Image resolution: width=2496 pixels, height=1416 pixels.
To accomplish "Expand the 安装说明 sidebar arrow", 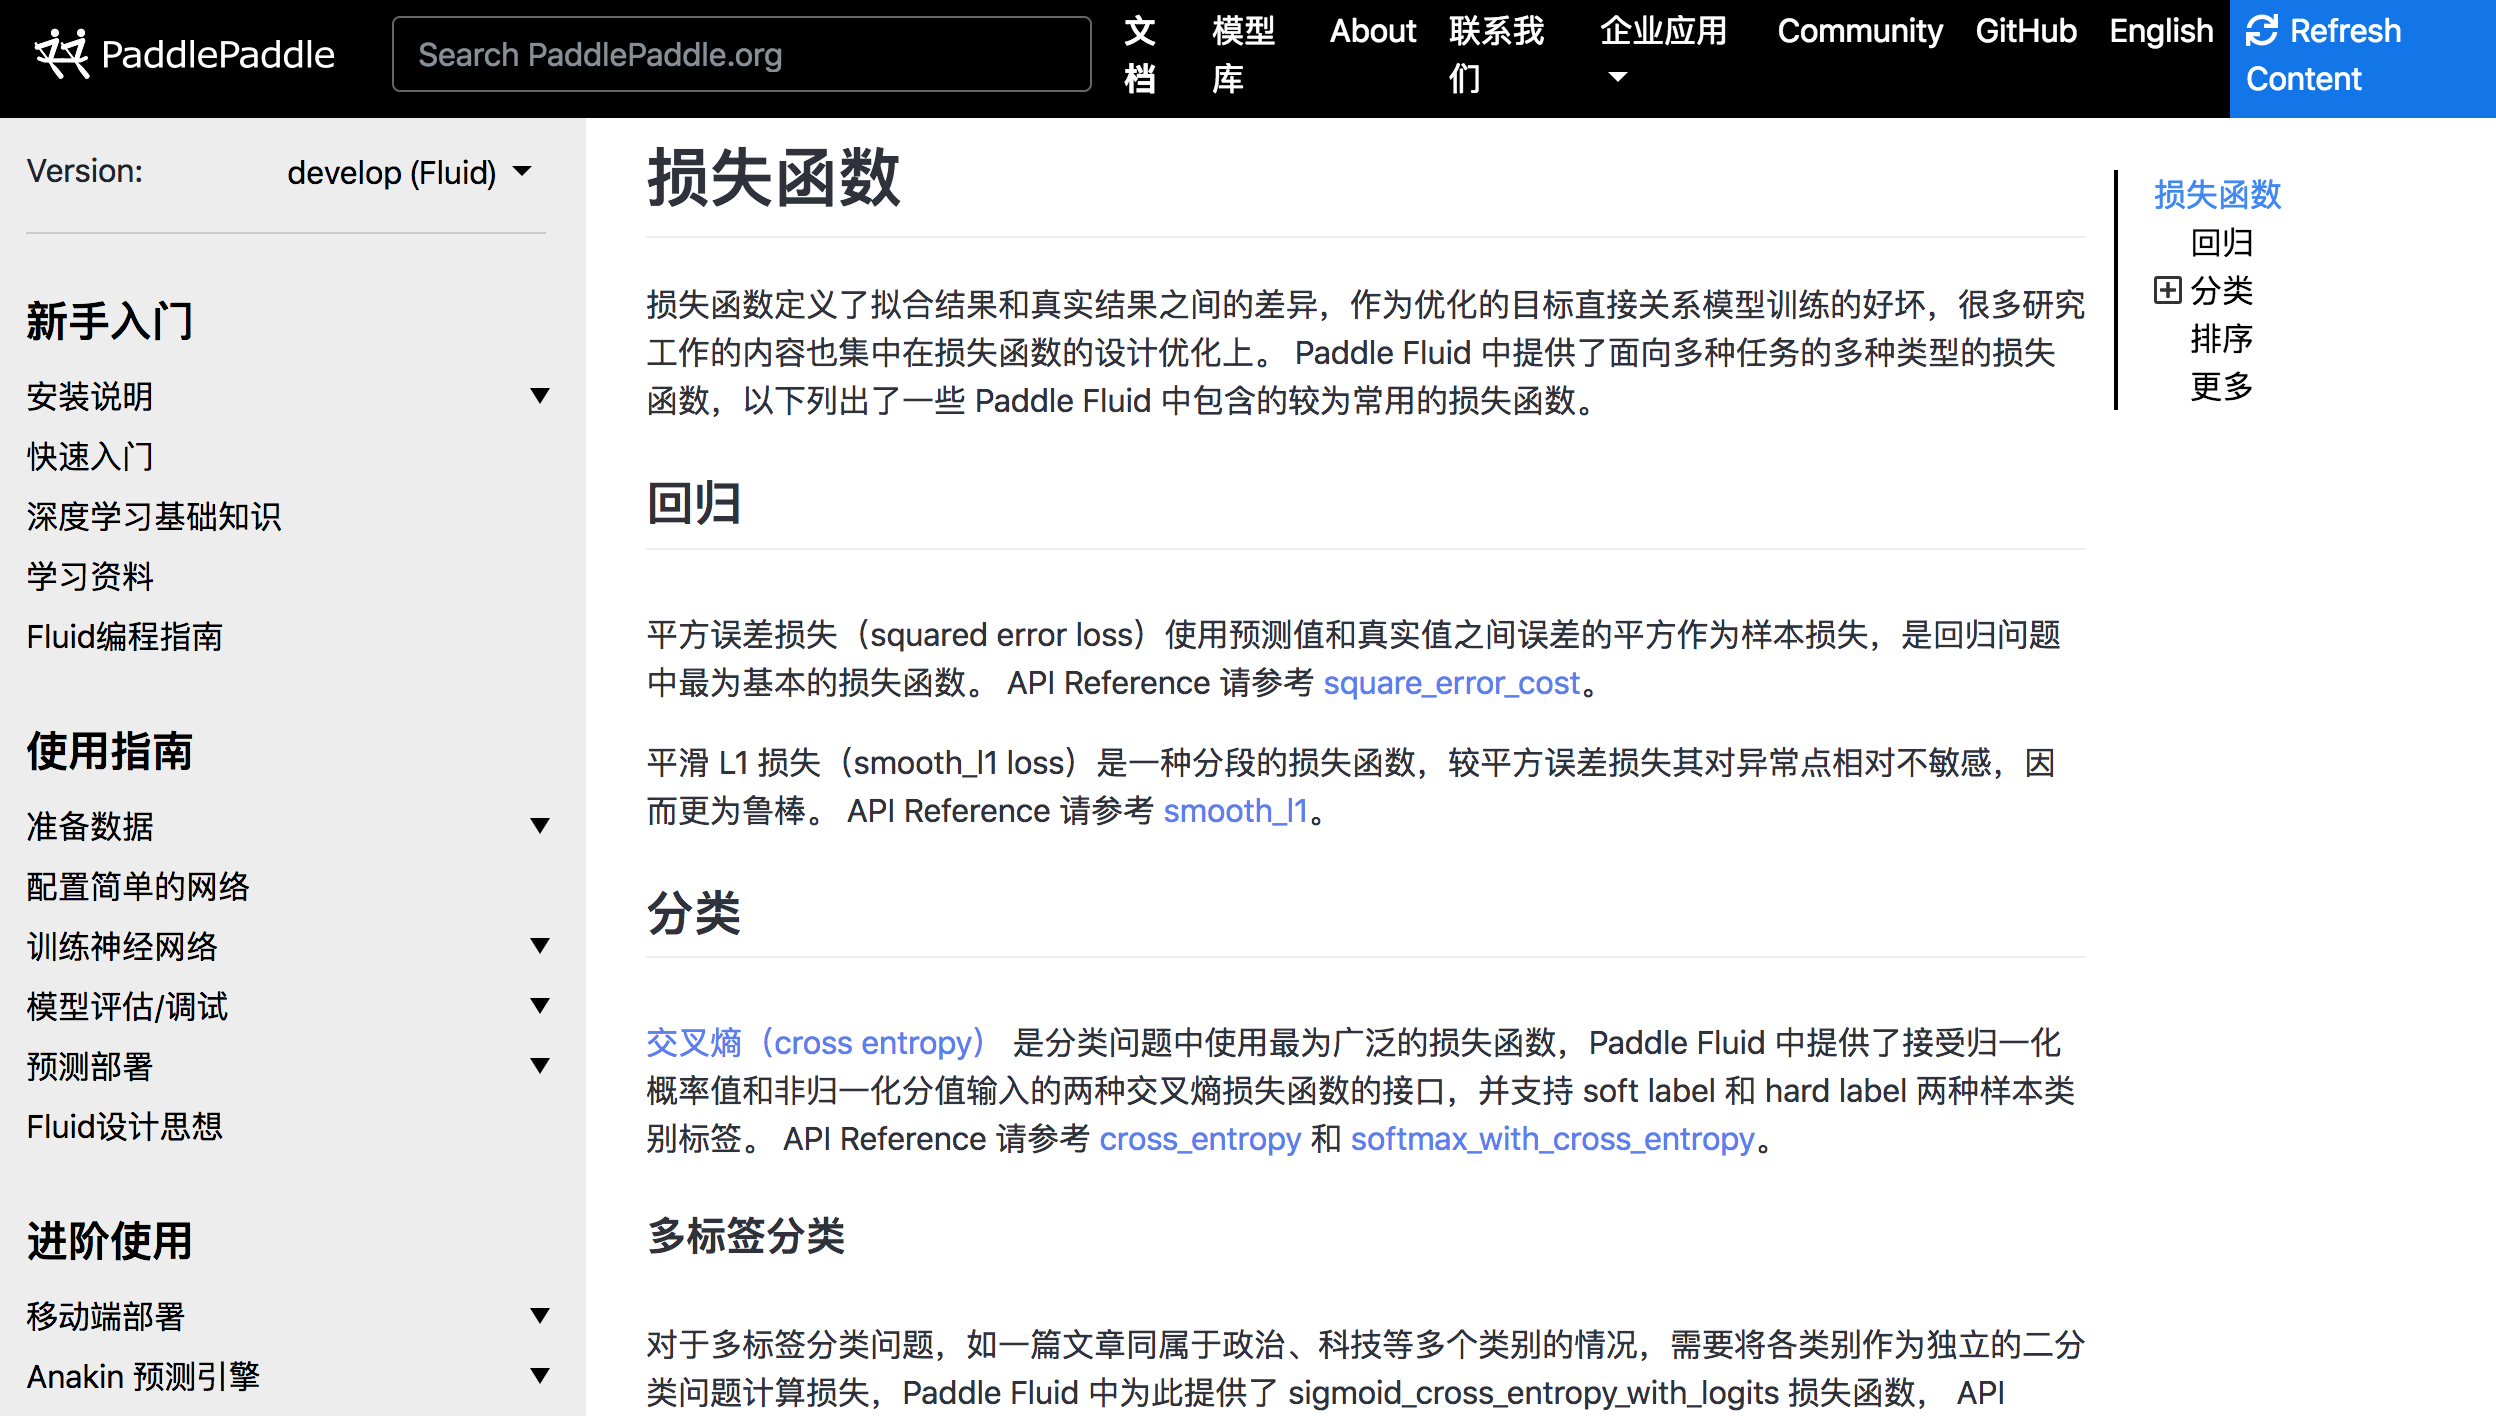I will tap(540, 396).
